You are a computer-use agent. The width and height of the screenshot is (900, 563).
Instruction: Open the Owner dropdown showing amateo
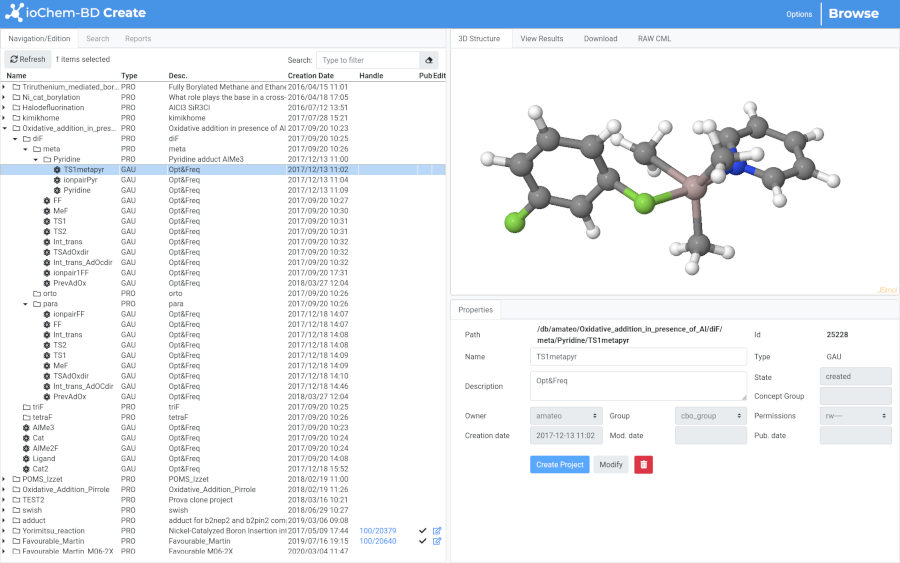pyautogui.click(x=567, y=416)
